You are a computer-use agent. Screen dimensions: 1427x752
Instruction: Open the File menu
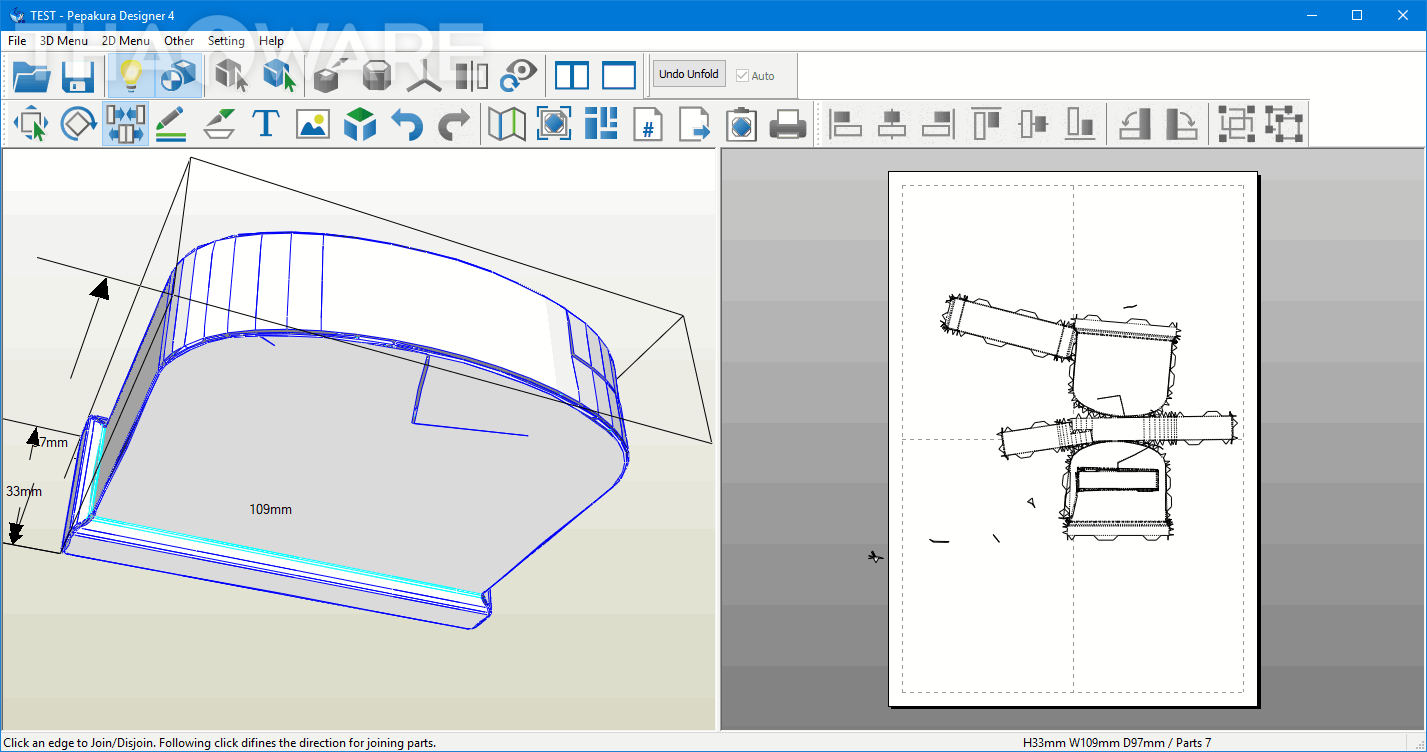[x=17, y=41]
